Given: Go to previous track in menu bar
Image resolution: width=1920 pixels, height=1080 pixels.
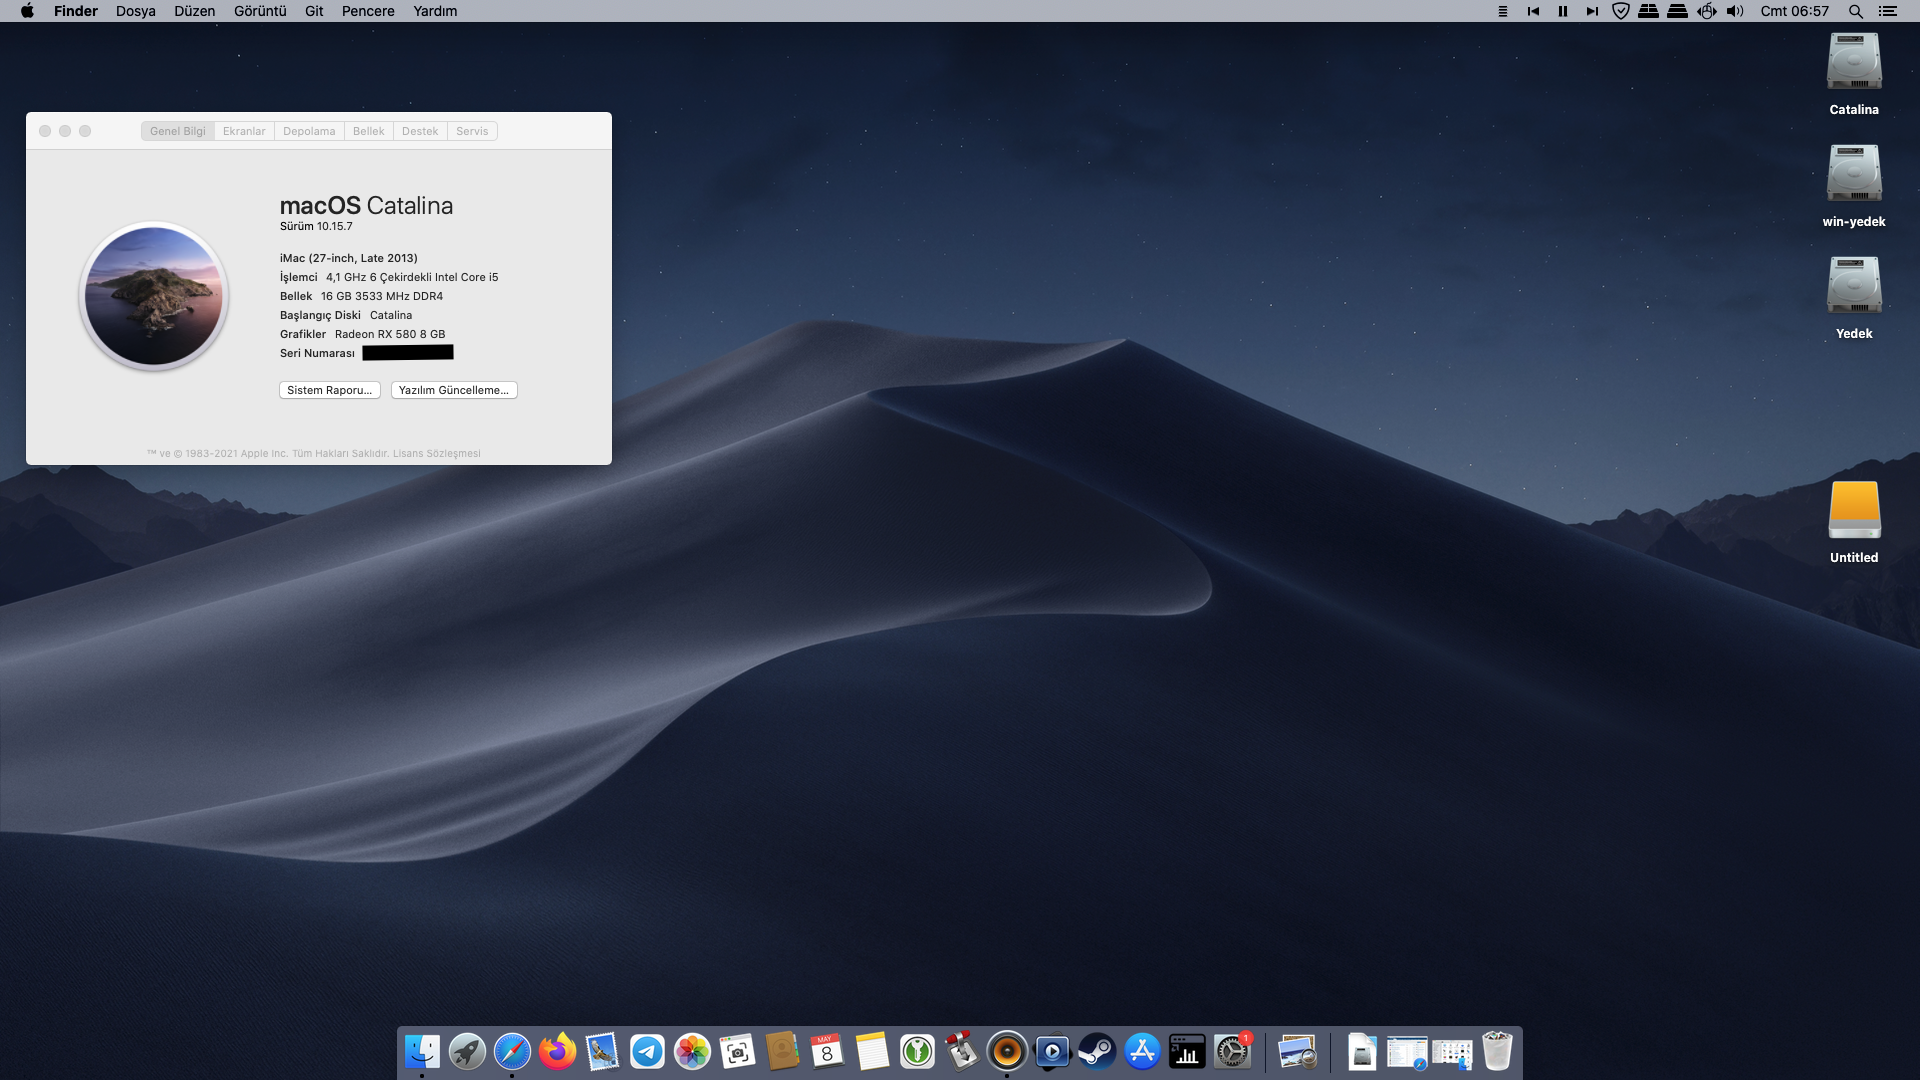Looking at the screenshot, I should point(1533,11).
